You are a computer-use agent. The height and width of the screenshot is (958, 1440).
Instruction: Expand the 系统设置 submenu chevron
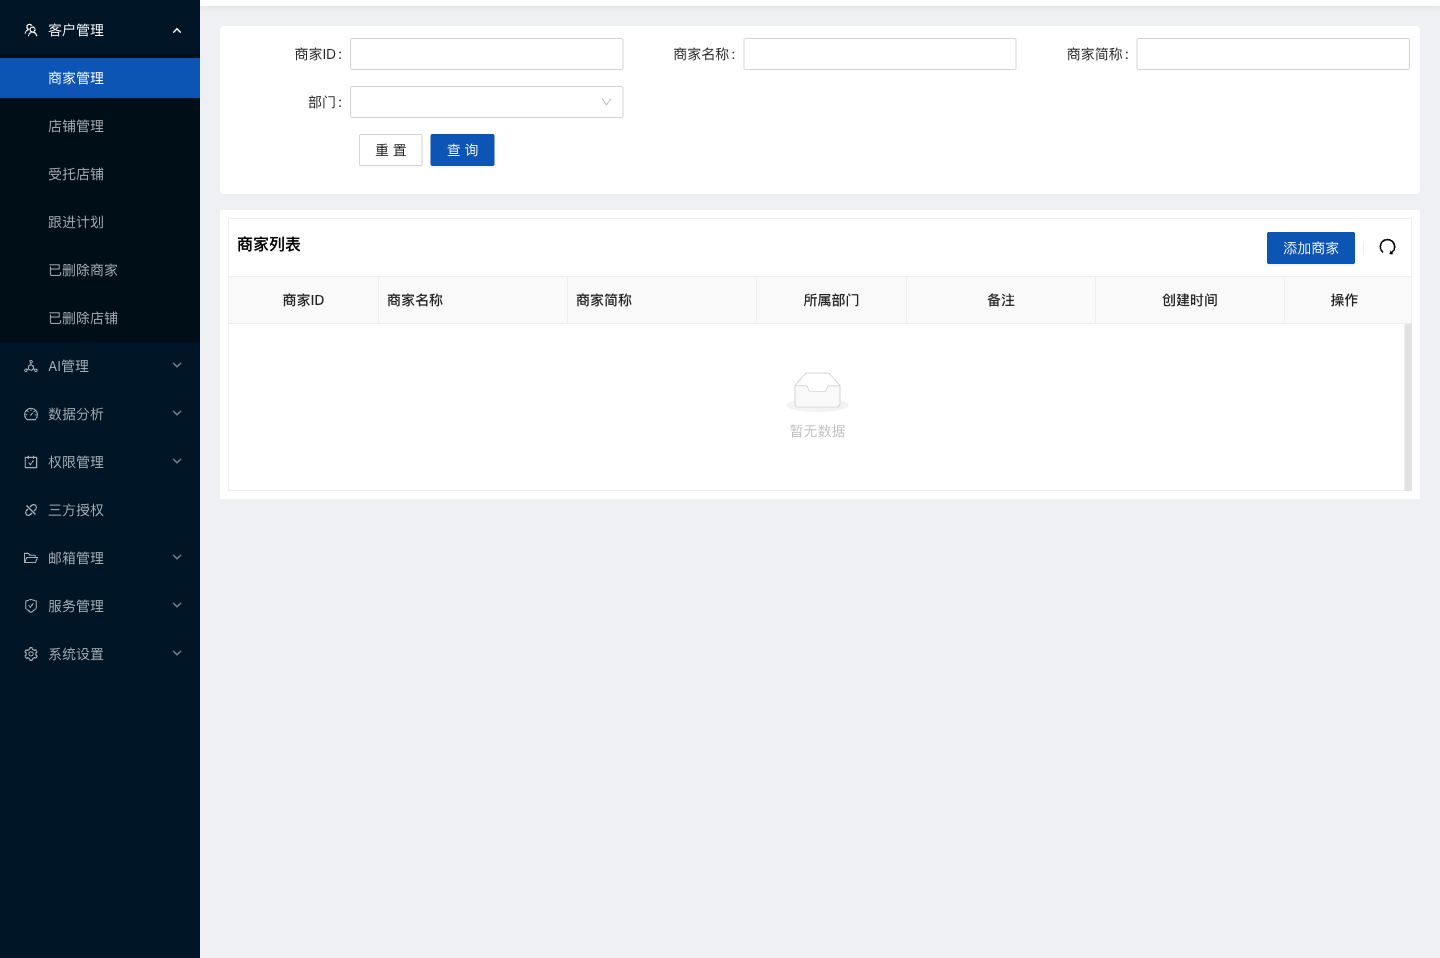177,654
